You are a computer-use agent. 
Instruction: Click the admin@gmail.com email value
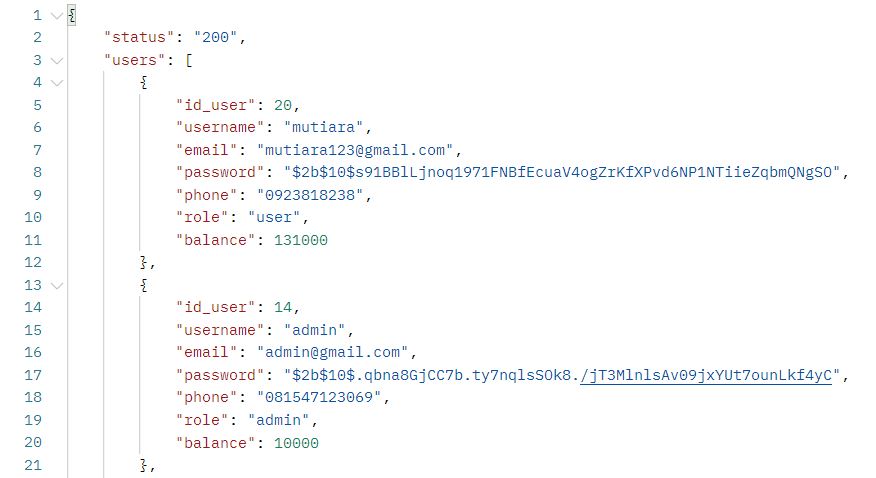332,352
